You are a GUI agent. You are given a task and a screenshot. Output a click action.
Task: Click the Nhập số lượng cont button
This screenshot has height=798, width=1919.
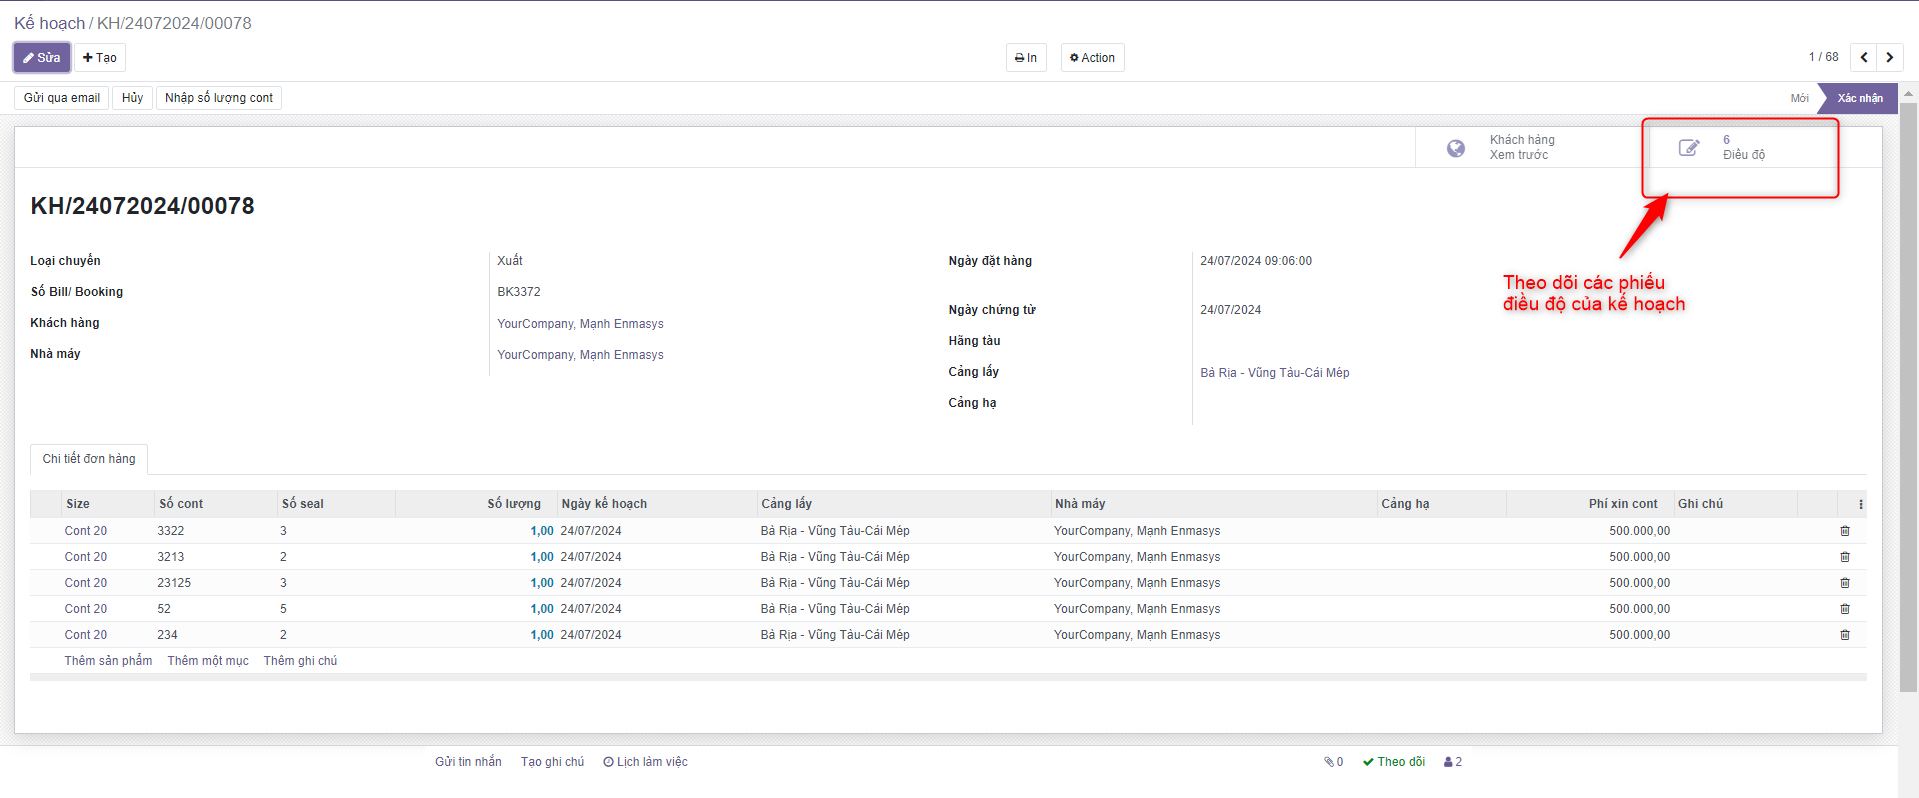coord(218,98)
